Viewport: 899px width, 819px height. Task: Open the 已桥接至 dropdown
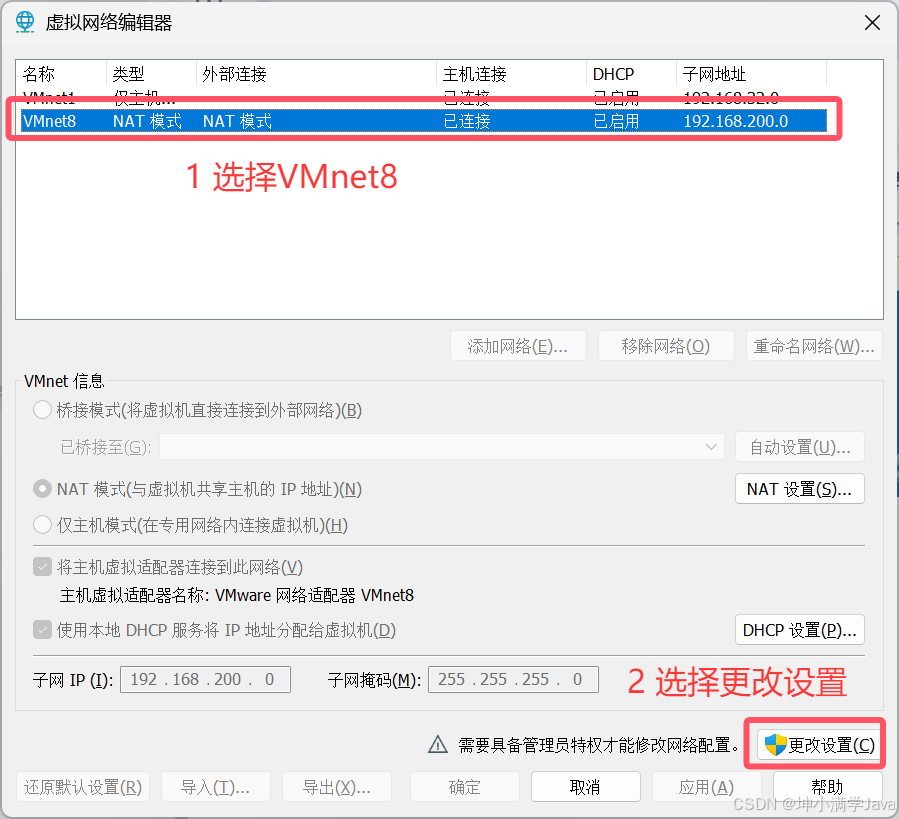tap(441, 447)
